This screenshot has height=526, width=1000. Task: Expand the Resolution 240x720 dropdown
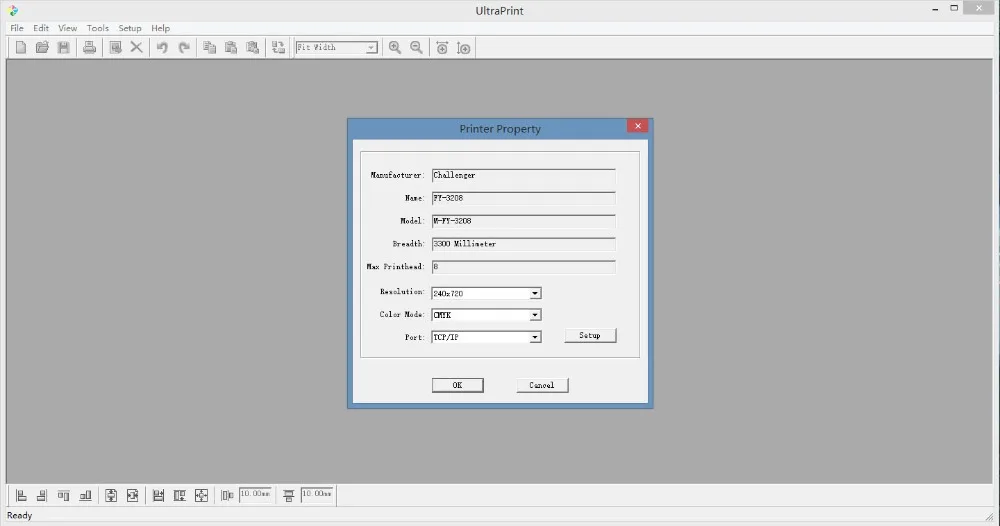(x=535, y=293)
